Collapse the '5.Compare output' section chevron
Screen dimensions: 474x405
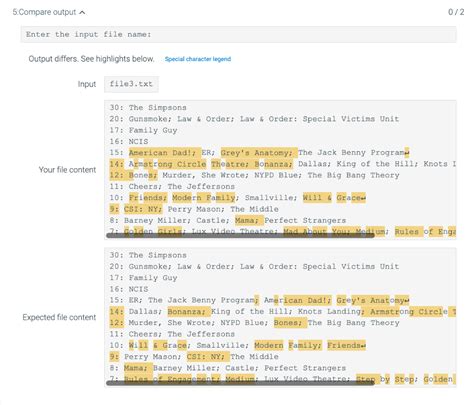point(82,12)
